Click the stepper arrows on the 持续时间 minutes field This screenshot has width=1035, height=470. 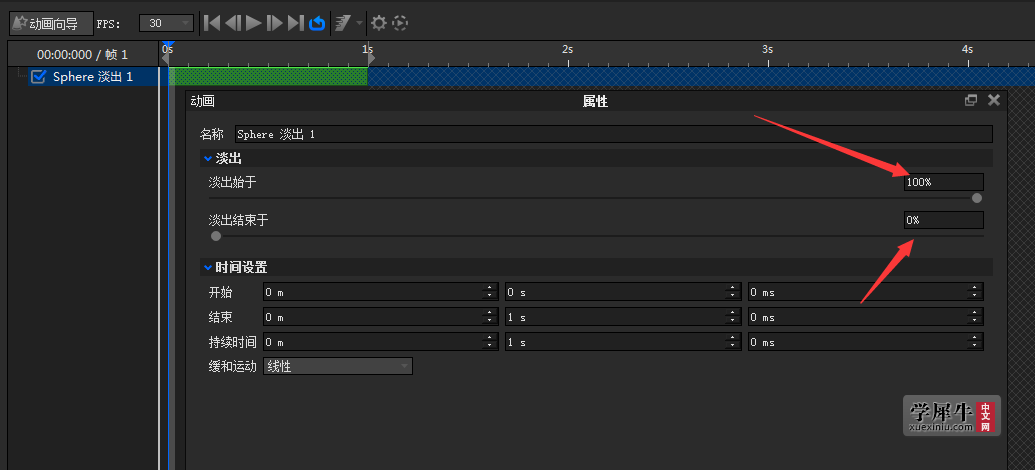click(x=490, y=343)
